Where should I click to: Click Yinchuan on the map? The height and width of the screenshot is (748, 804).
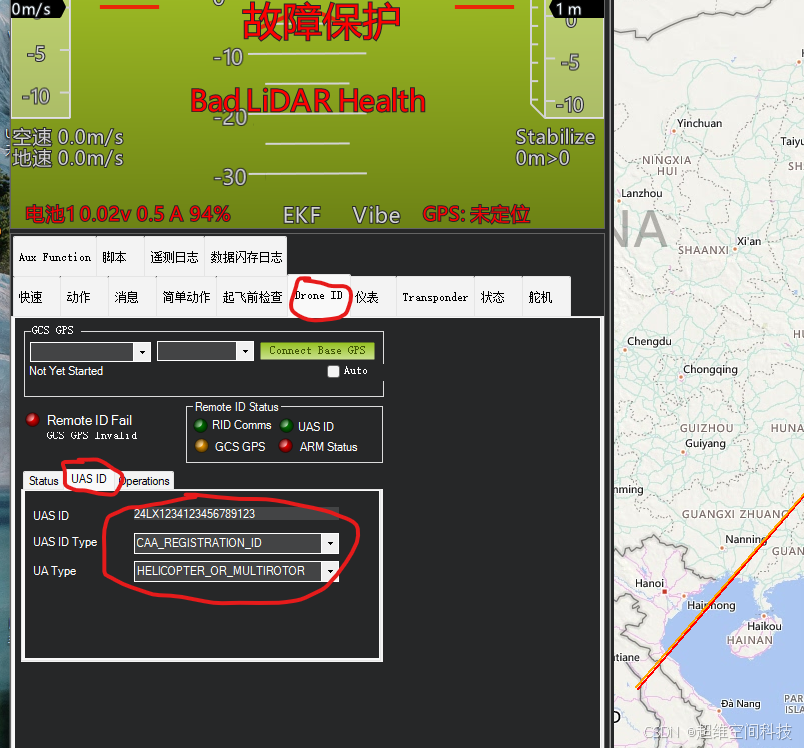pos(699,123)
